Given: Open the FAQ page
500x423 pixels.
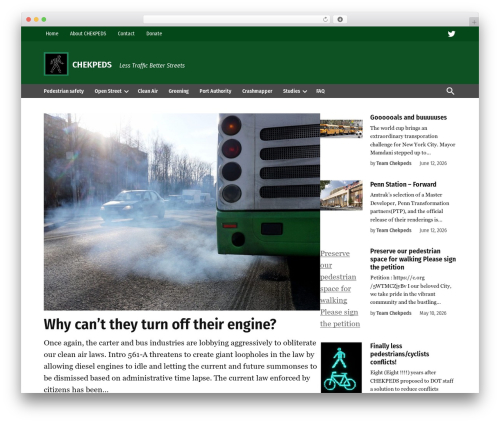Looking at the screenshot, I should tap(320, 91).
